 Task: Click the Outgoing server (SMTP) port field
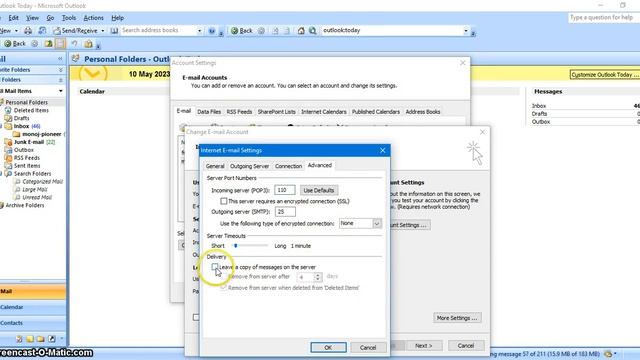tap(285, 211)
